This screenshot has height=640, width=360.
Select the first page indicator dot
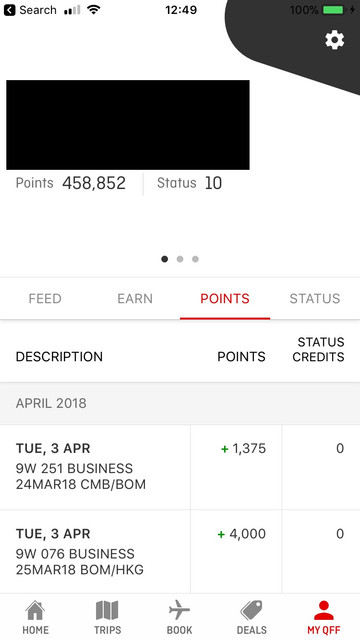tap(164, 259)
